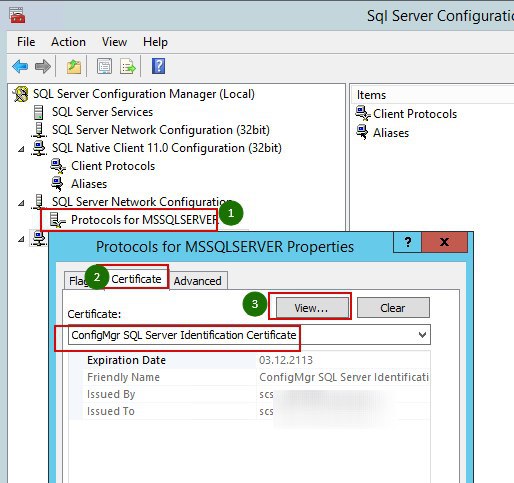Image resolution: width=514 pixels, height=483 pixels.
Task: Click the Friendly Name property row
Action: click(249, 377)
